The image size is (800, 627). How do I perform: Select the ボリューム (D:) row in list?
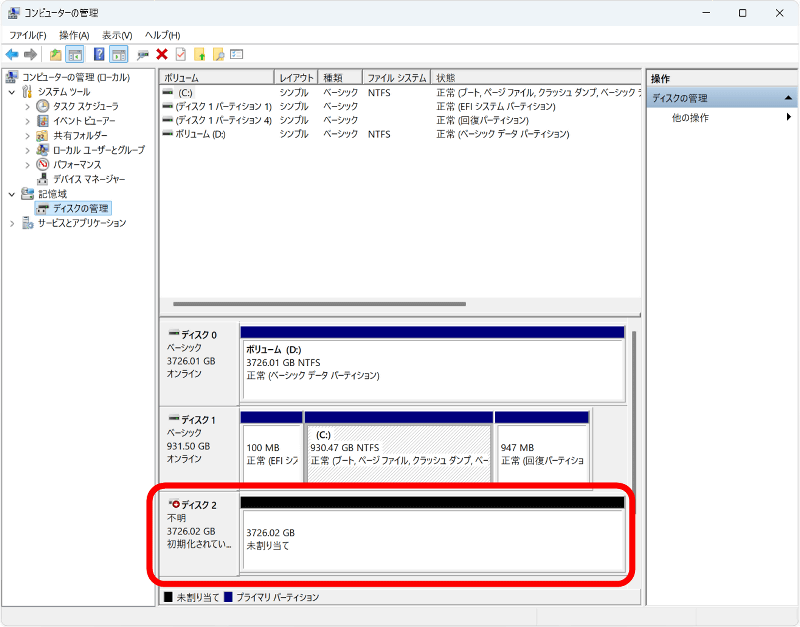coord(400,134)
